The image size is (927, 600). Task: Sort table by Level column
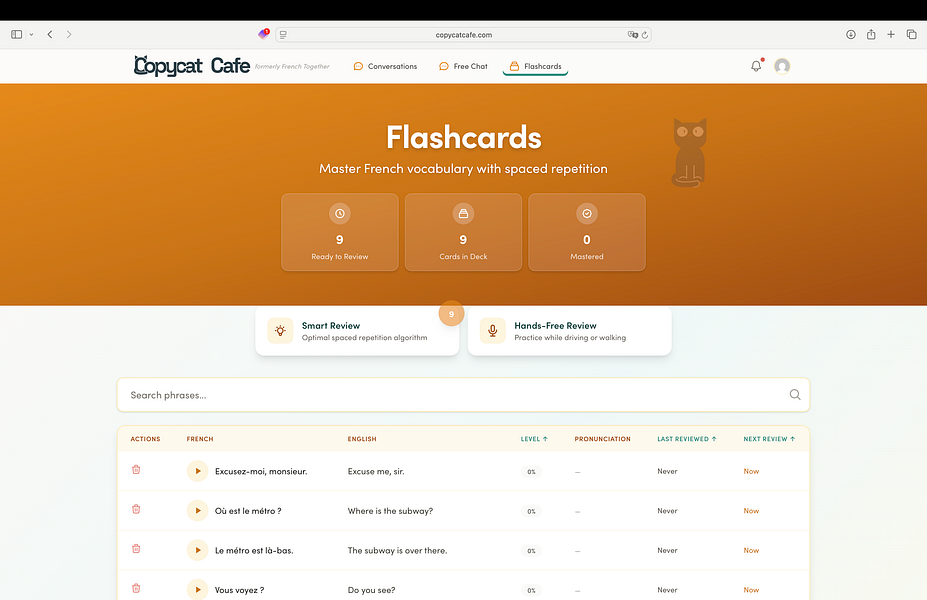(x=534, y=439)
